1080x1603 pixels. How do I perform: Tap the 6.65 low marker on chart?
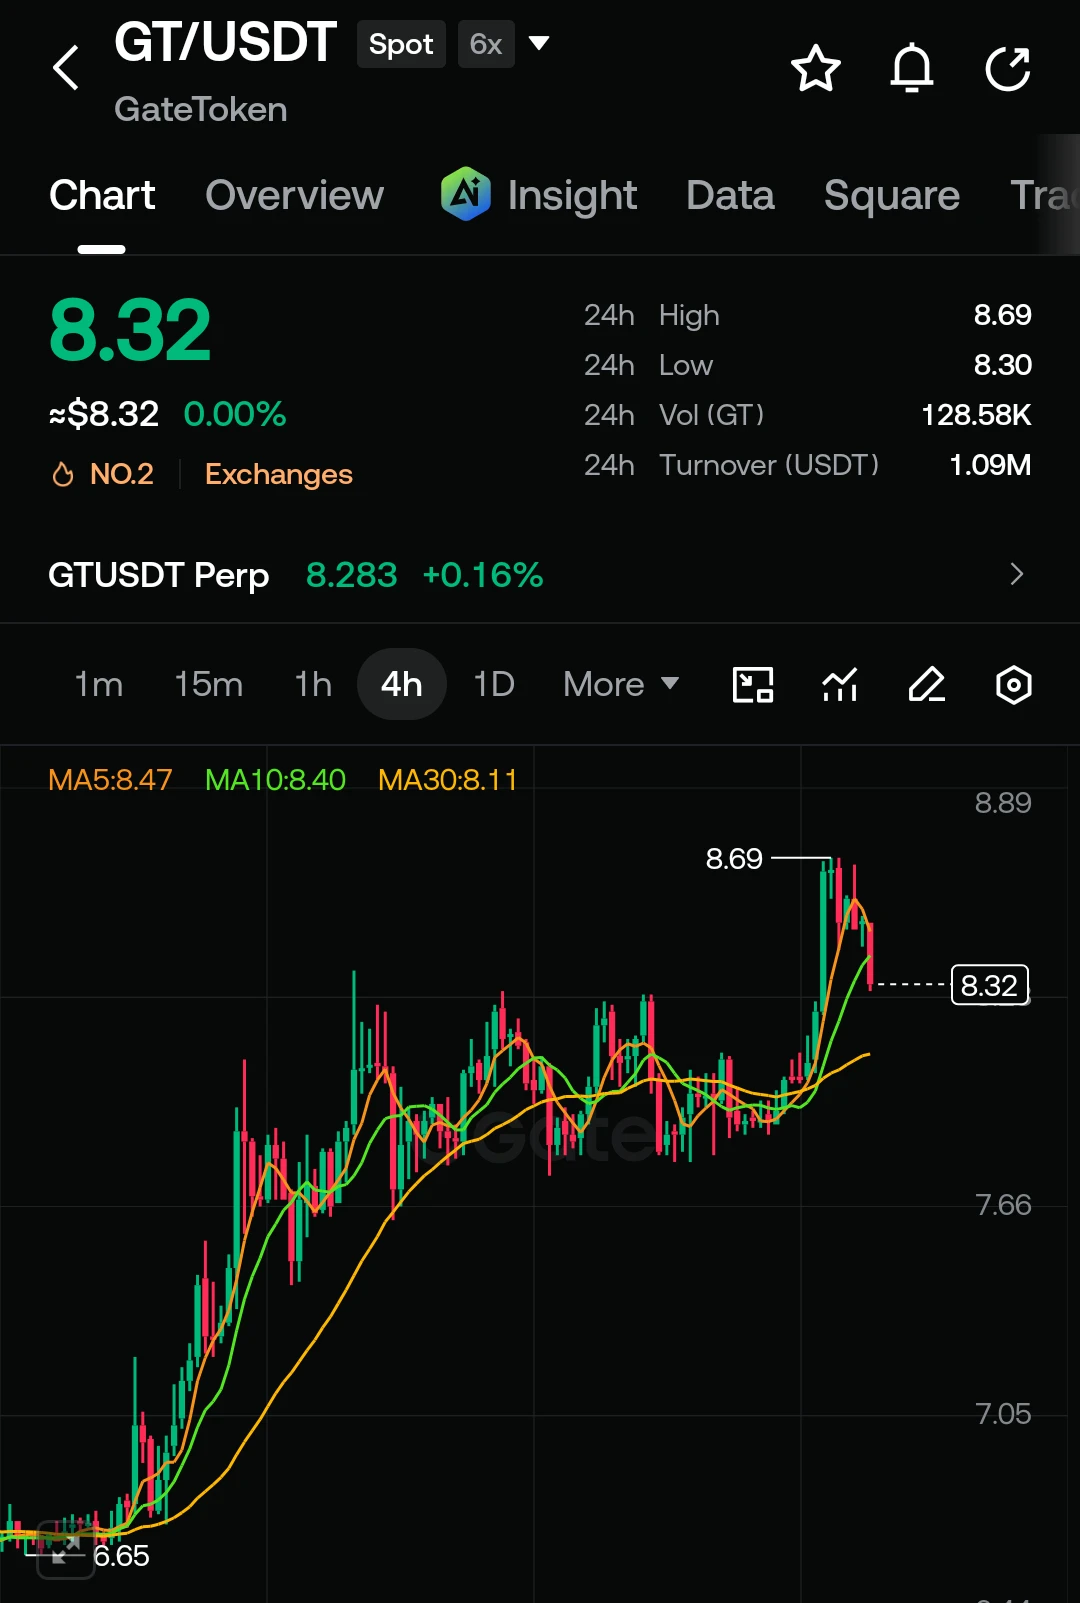(x=121, y=1556)
